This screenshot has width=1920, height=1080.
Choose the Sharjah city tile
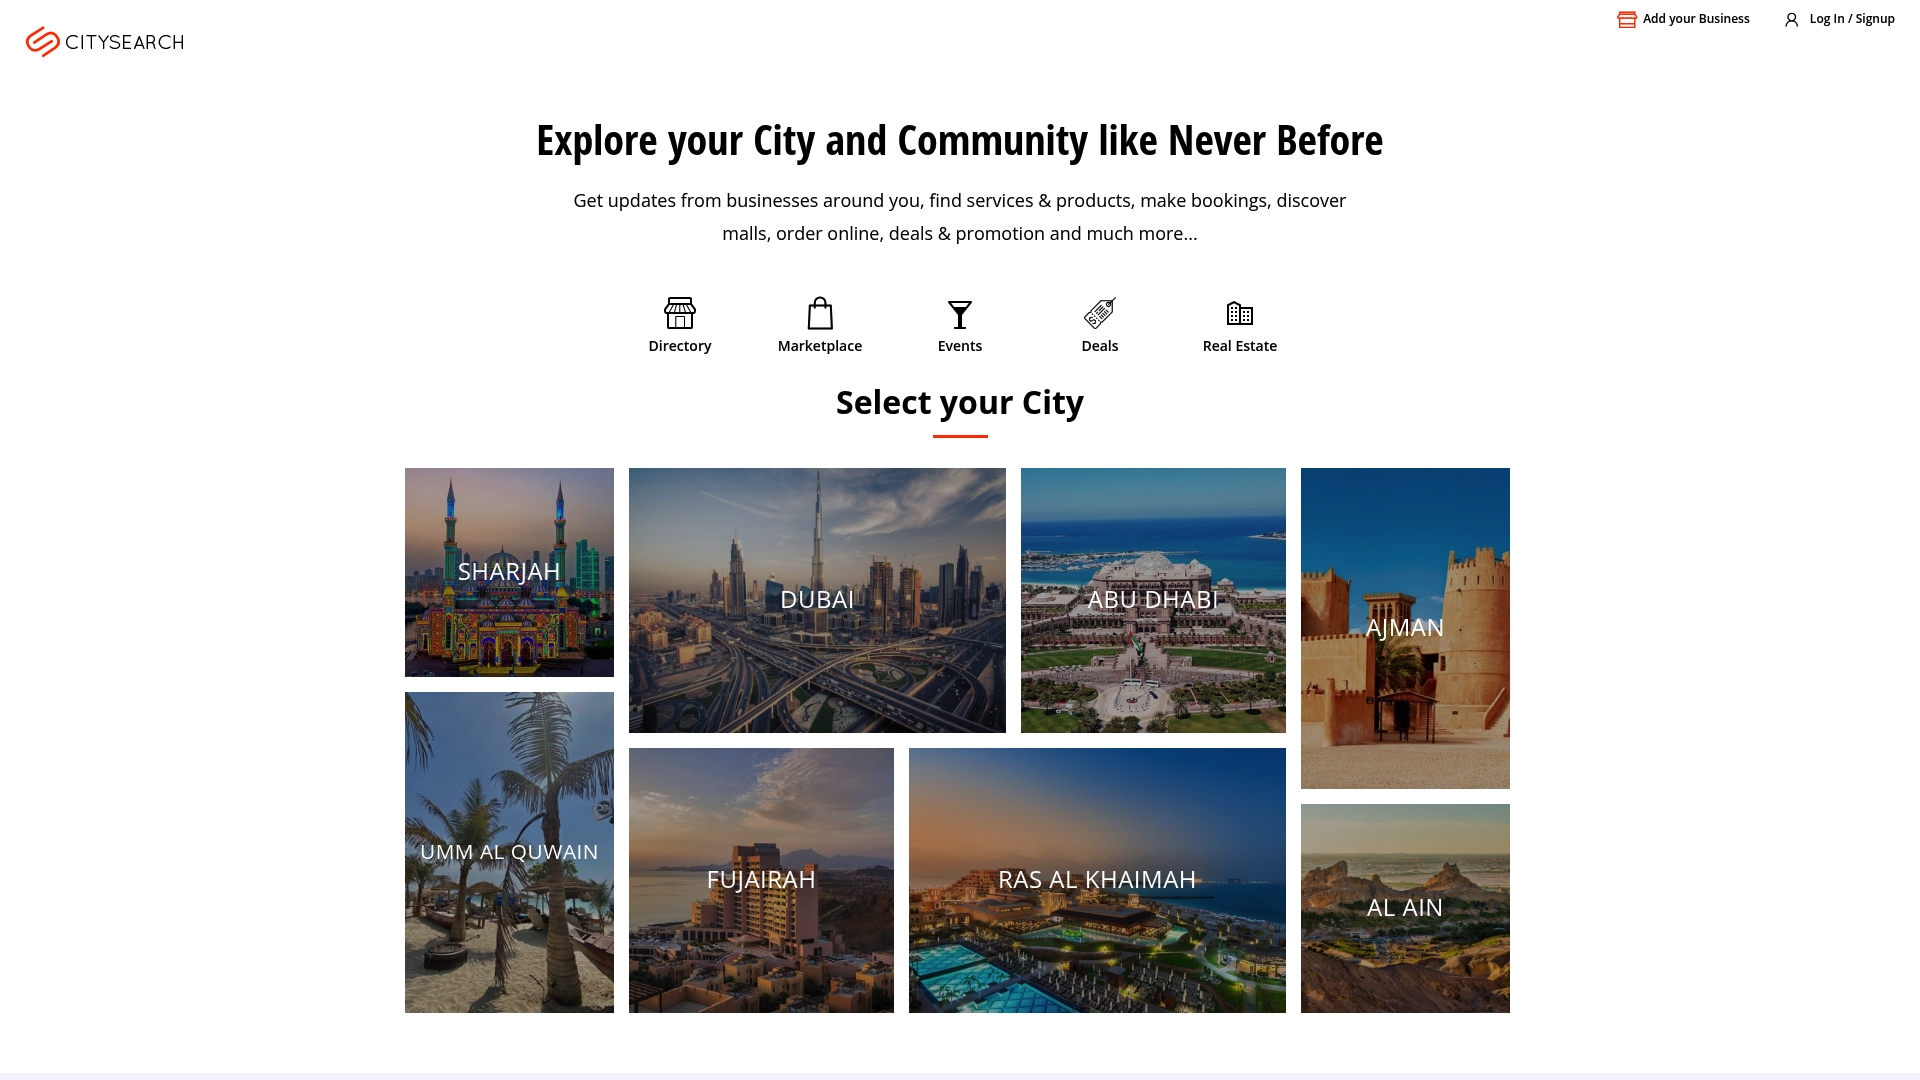tap(509, 572)
